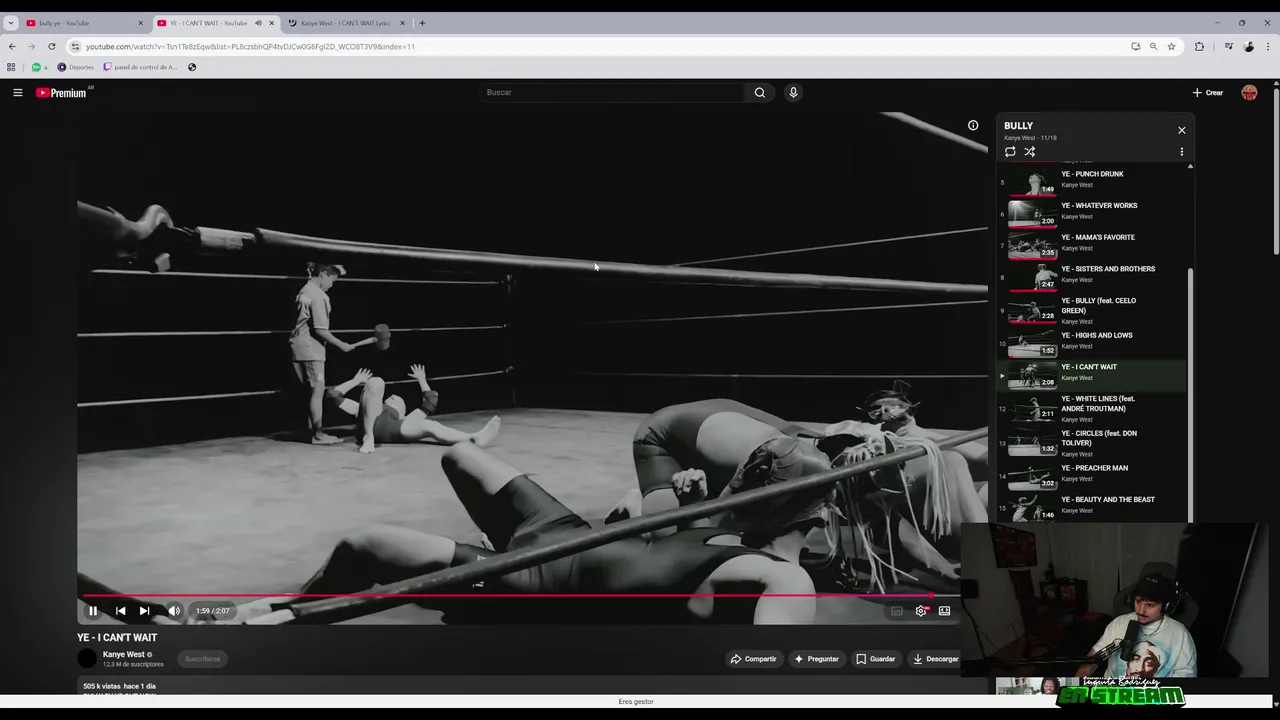Open media controls icon in toolbar
1280x720 pixels.
1229,46
